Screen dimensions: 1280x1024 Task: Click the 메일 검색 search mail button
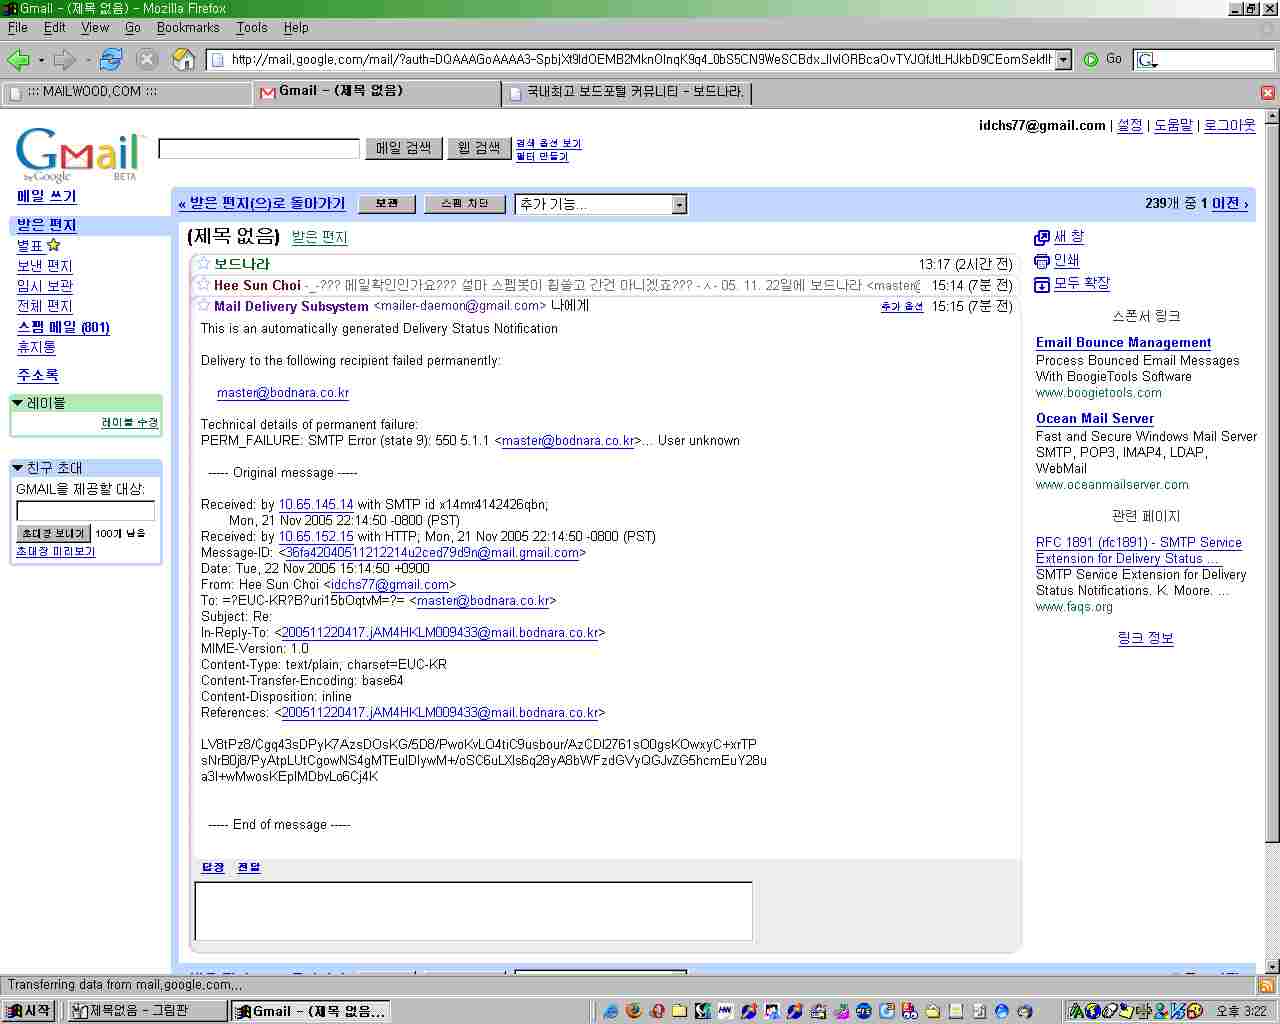[x=404, y=148]
